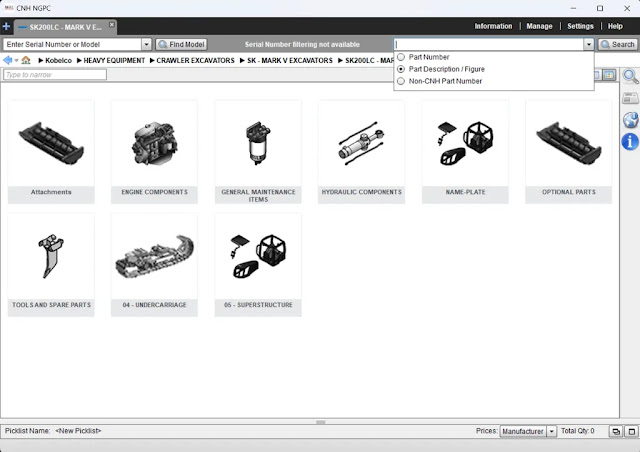Switch to SK200LC - MARK V tab
640x452 pixels.
[65, 27]
